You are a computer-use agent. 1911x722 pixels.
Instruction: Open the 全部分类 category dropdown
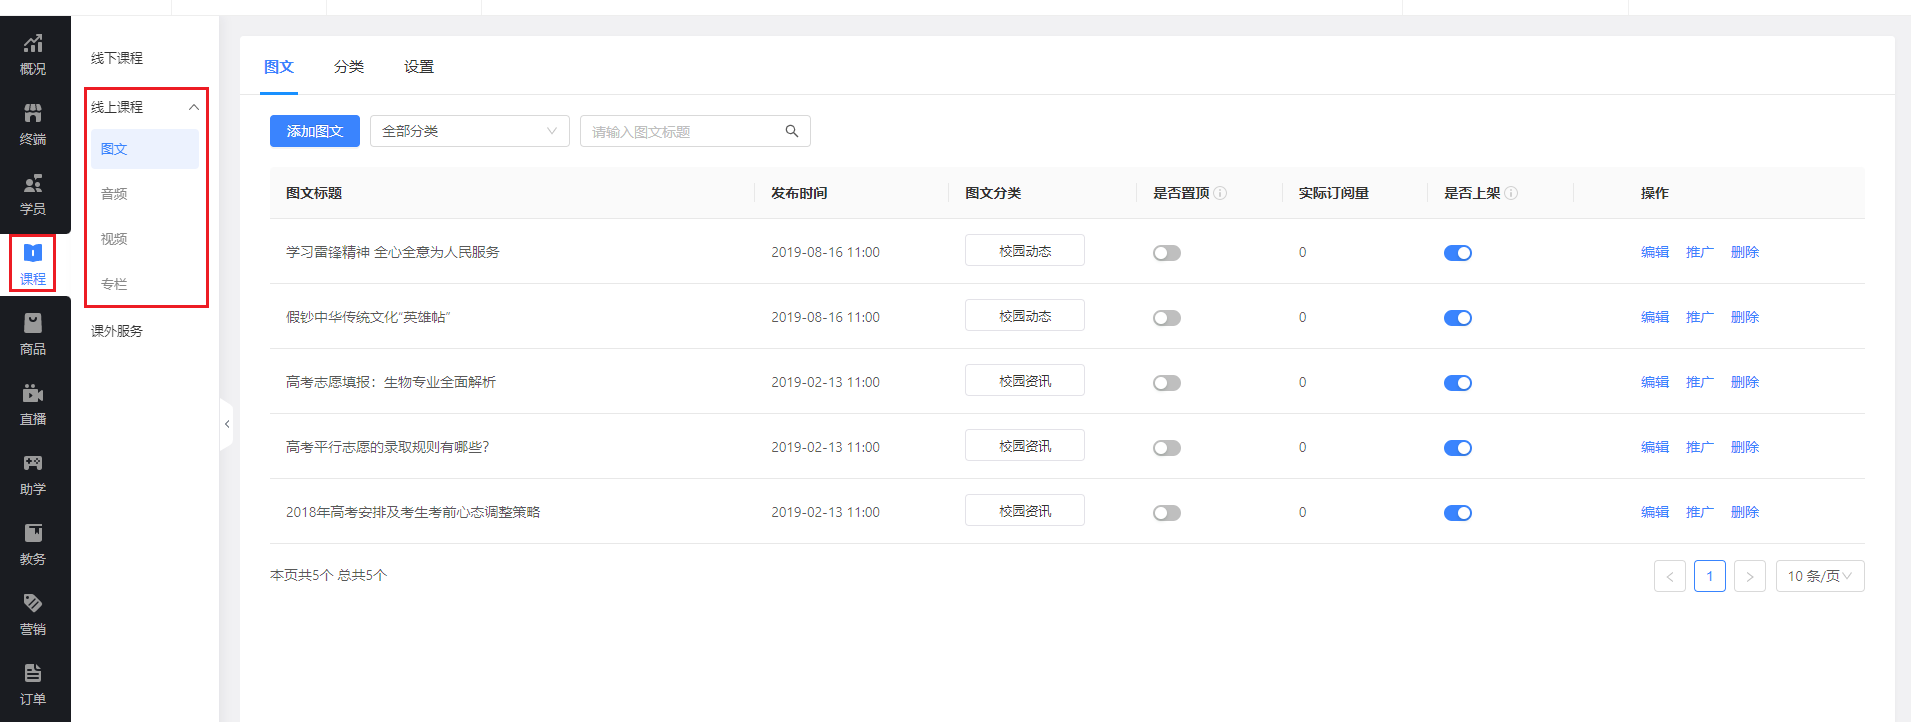[x=469, y=131]
